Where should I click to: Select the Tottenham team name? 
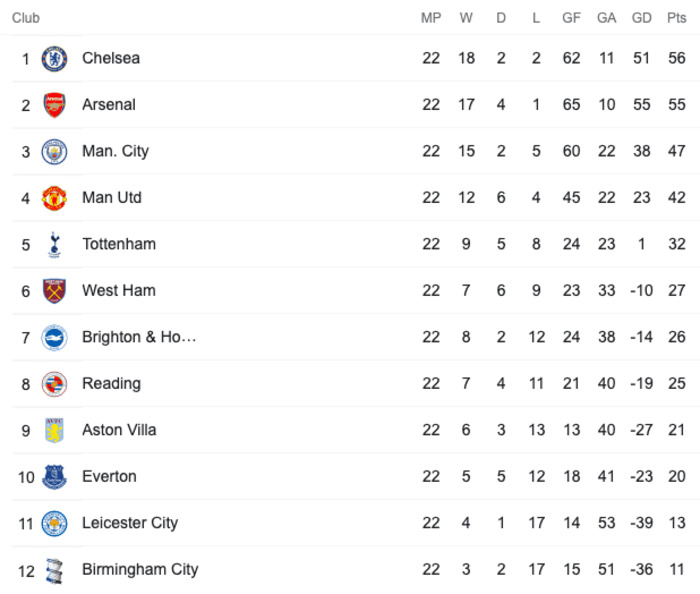[119, 244]
